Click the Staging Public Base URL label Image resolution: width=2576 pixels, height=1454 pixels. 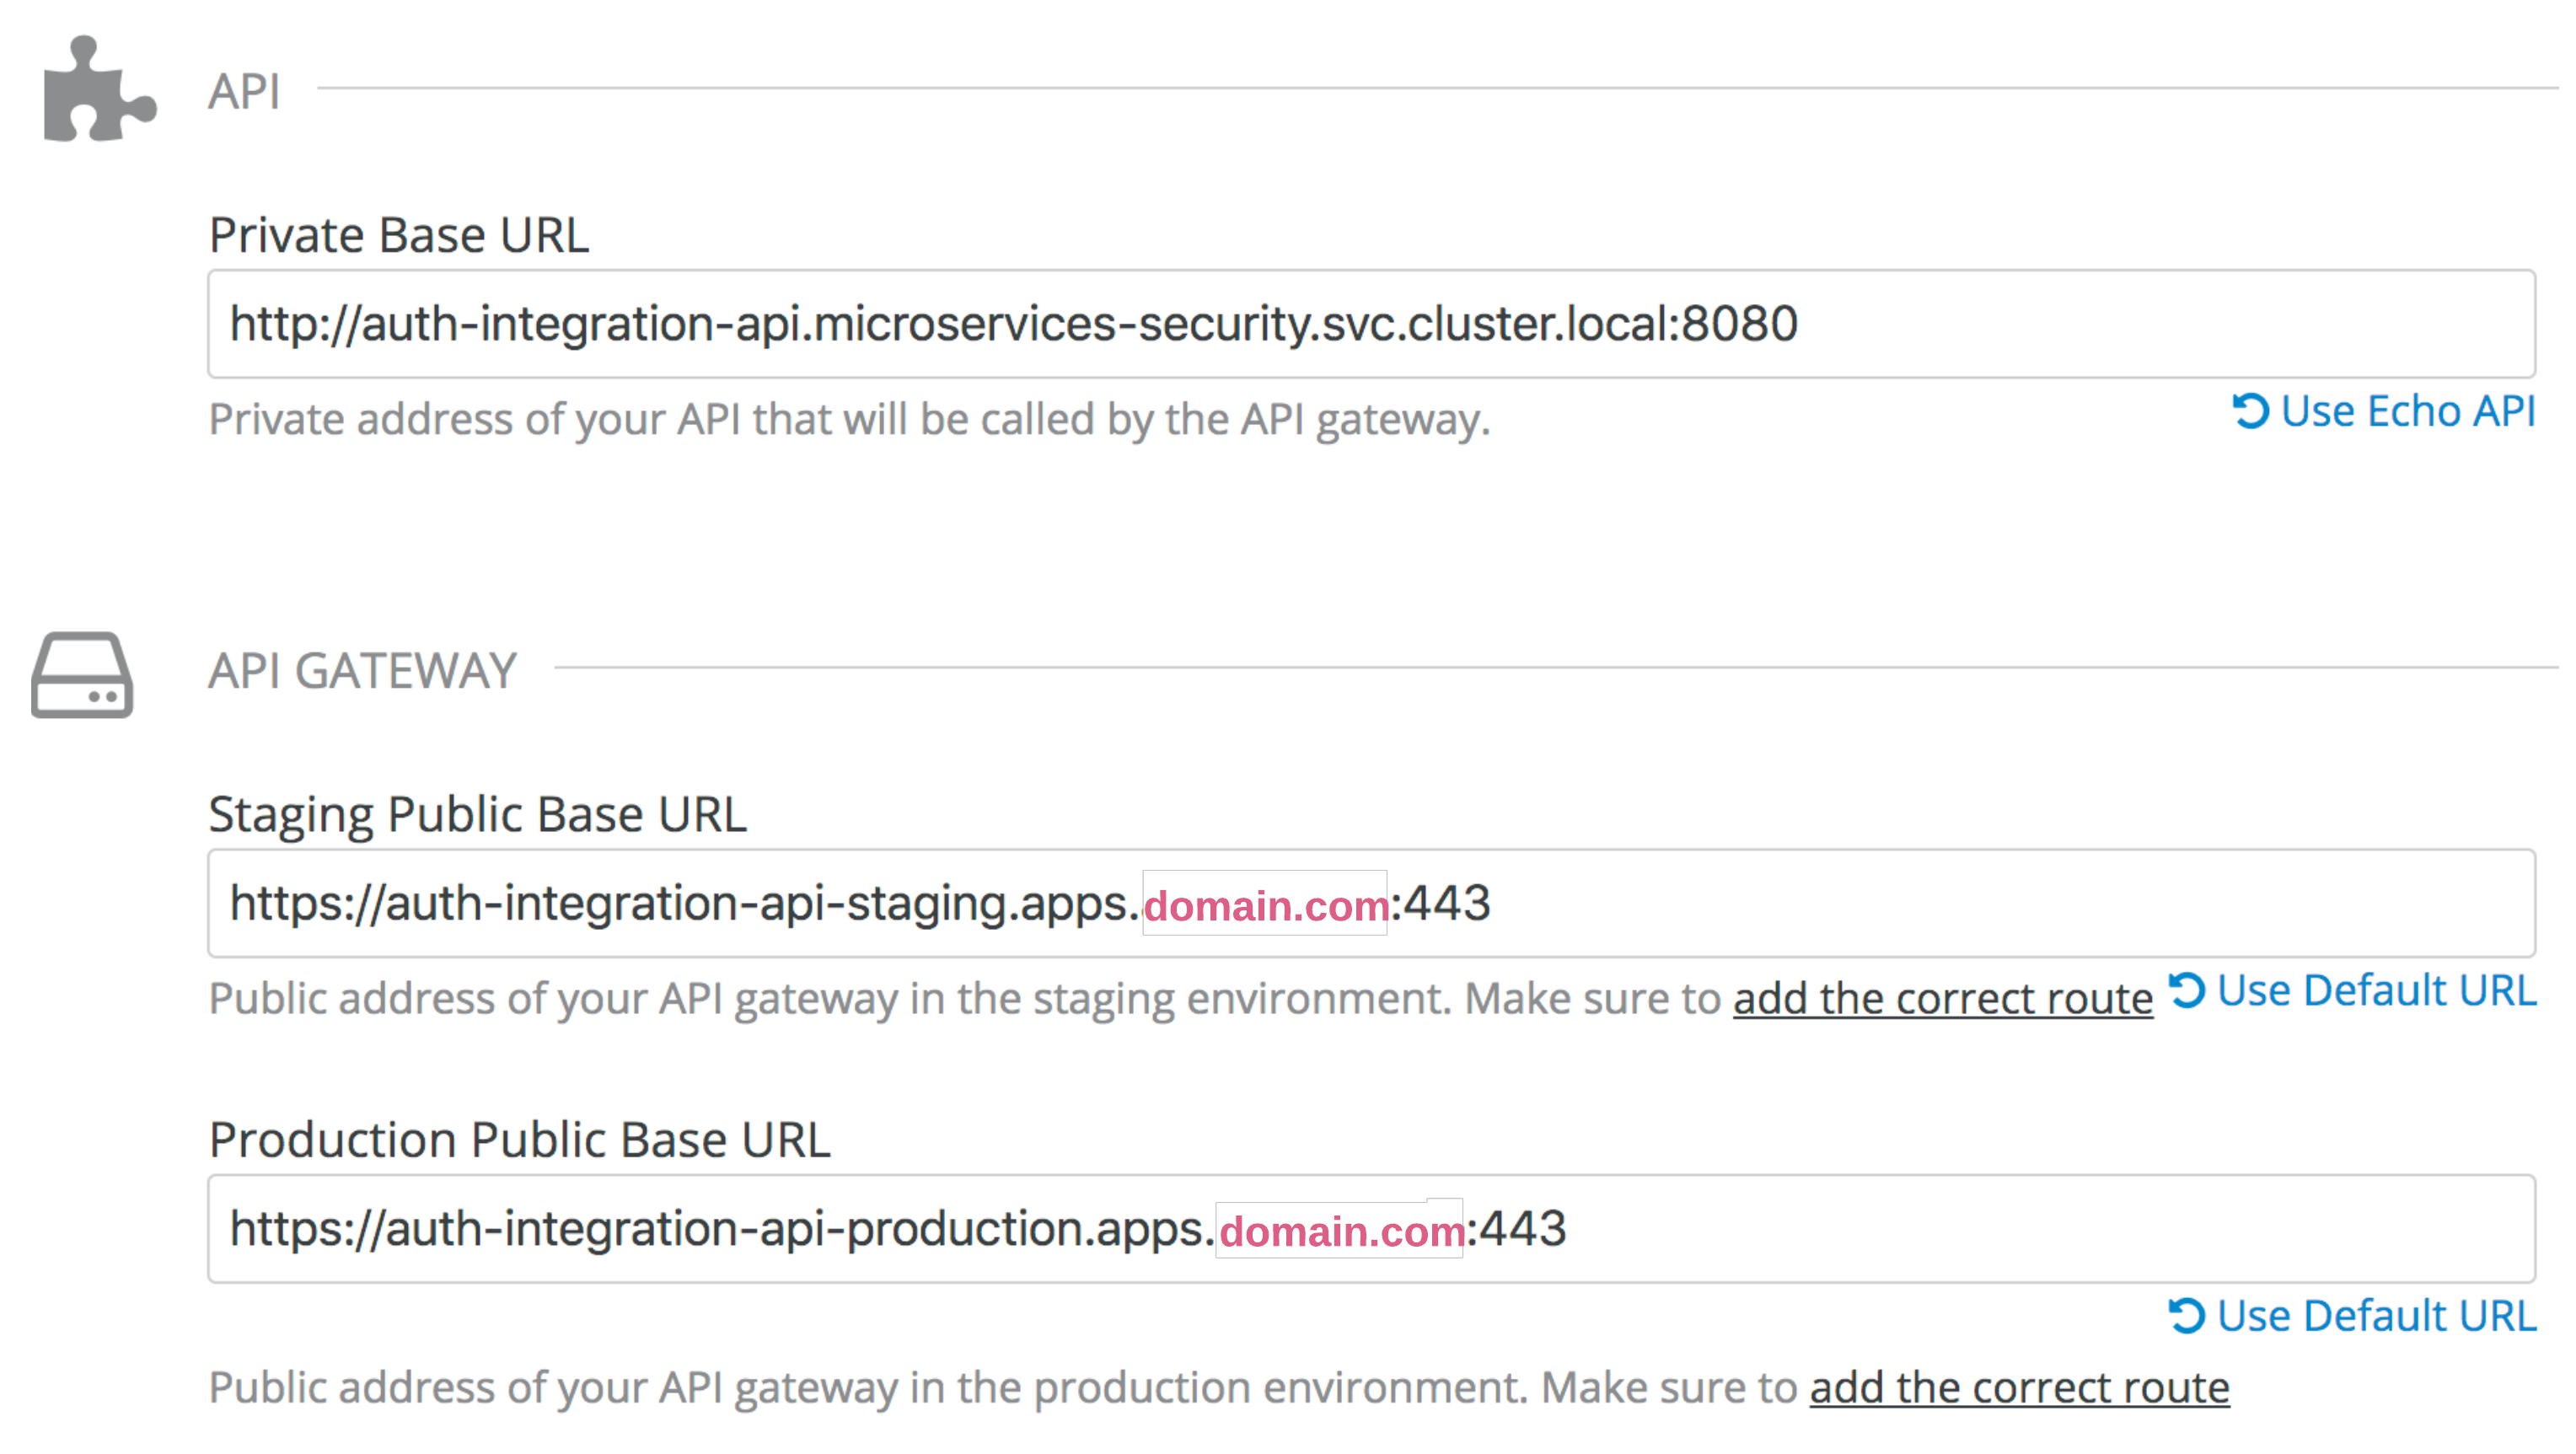point(477,814)
